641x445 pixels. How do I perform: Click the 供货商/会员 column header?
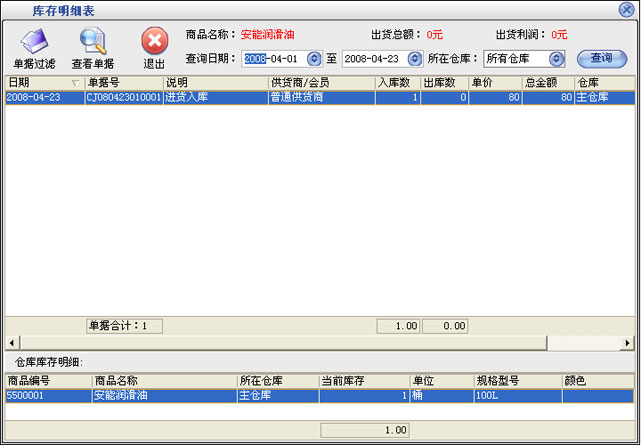tap(320, 82)
